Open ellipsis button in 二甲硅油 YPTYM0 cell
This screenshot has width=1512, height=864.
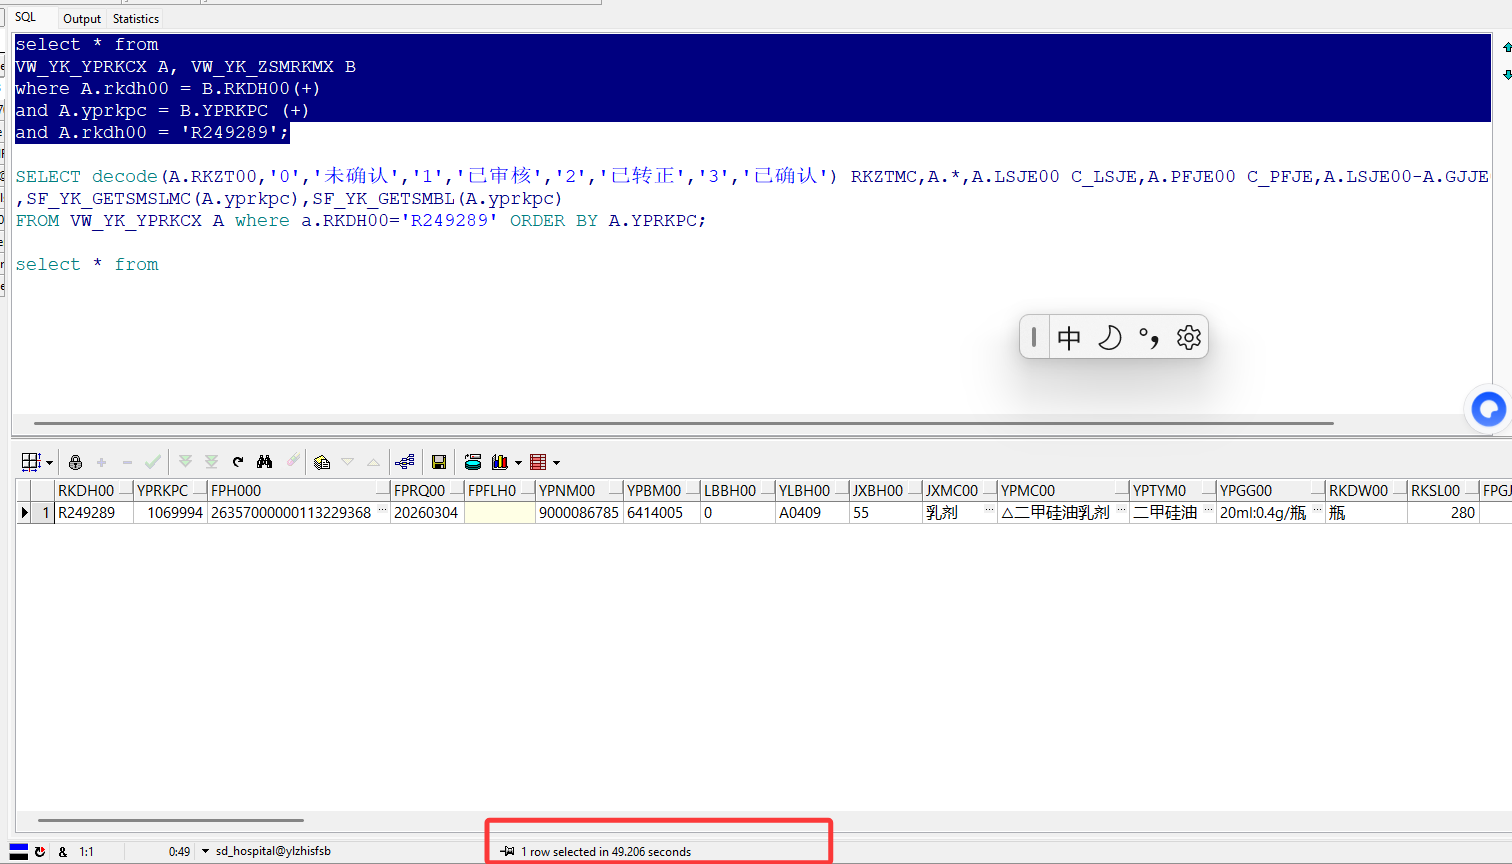click(1208, 512)
